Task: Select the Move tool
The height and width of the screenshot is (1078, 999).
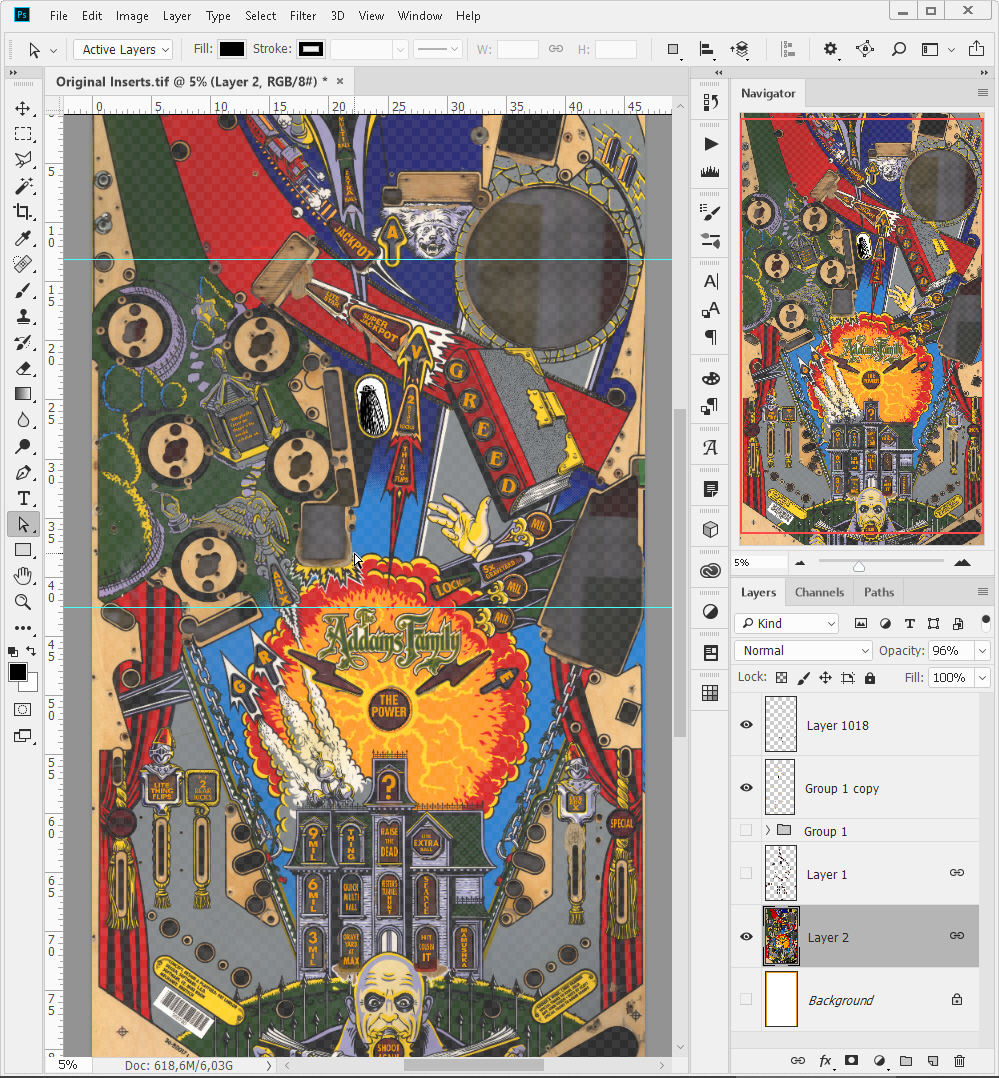Action: pos(22,108)
